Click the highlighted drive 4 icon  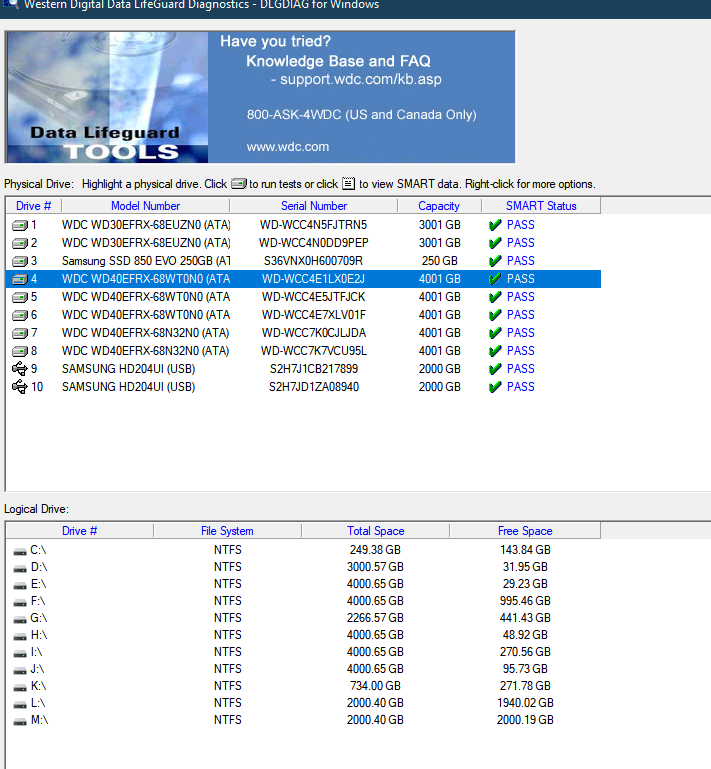point(20,279)
